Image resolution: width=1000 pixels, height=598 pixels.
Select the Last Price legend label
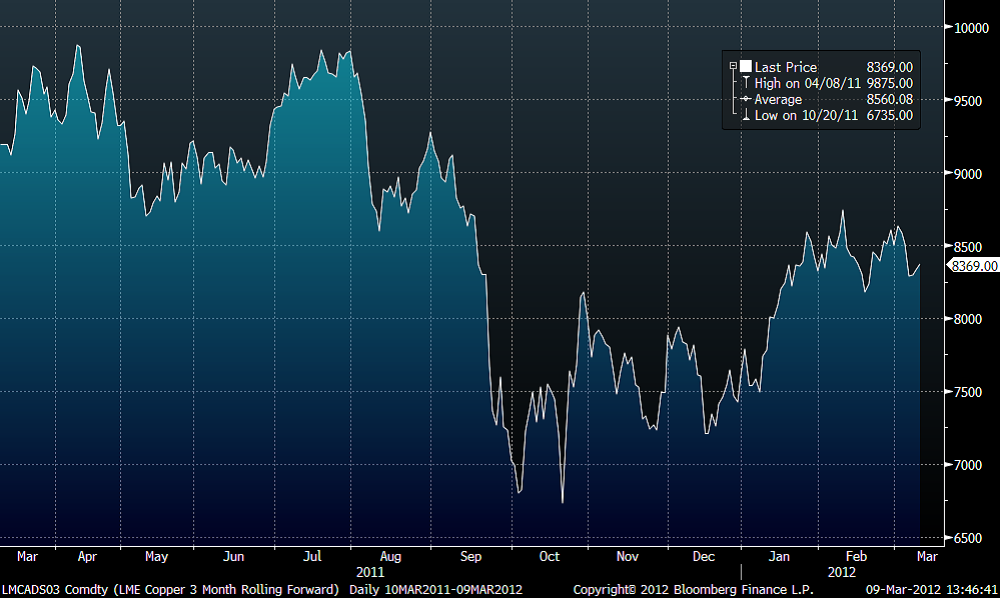pos(786,67)
